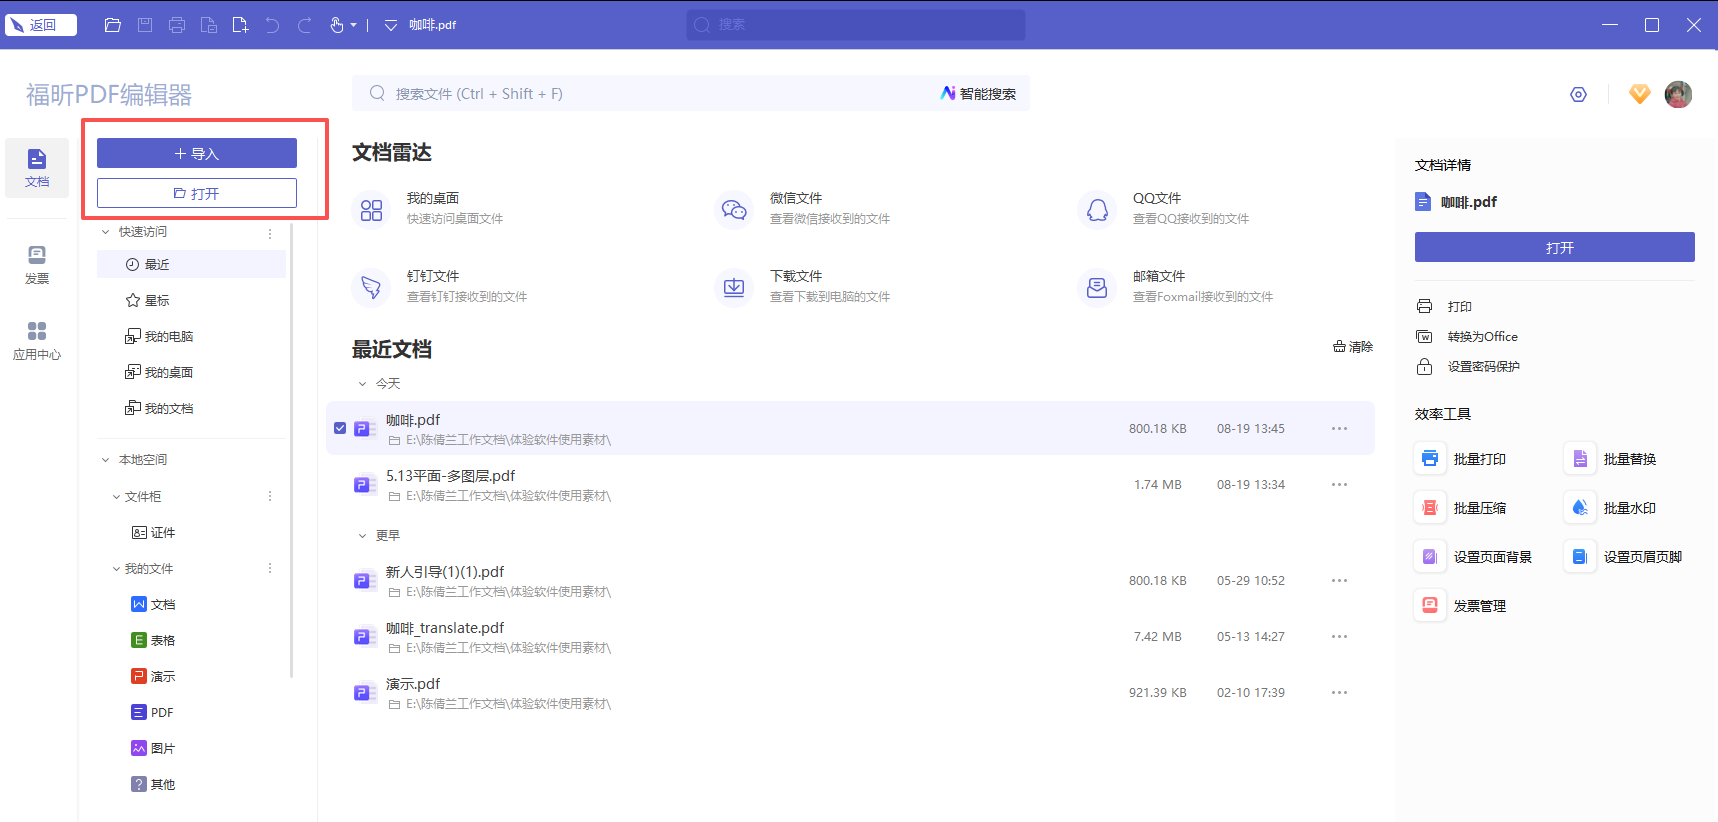
Task: Click the undo arrow icon
Action: [x=272, y=25]
